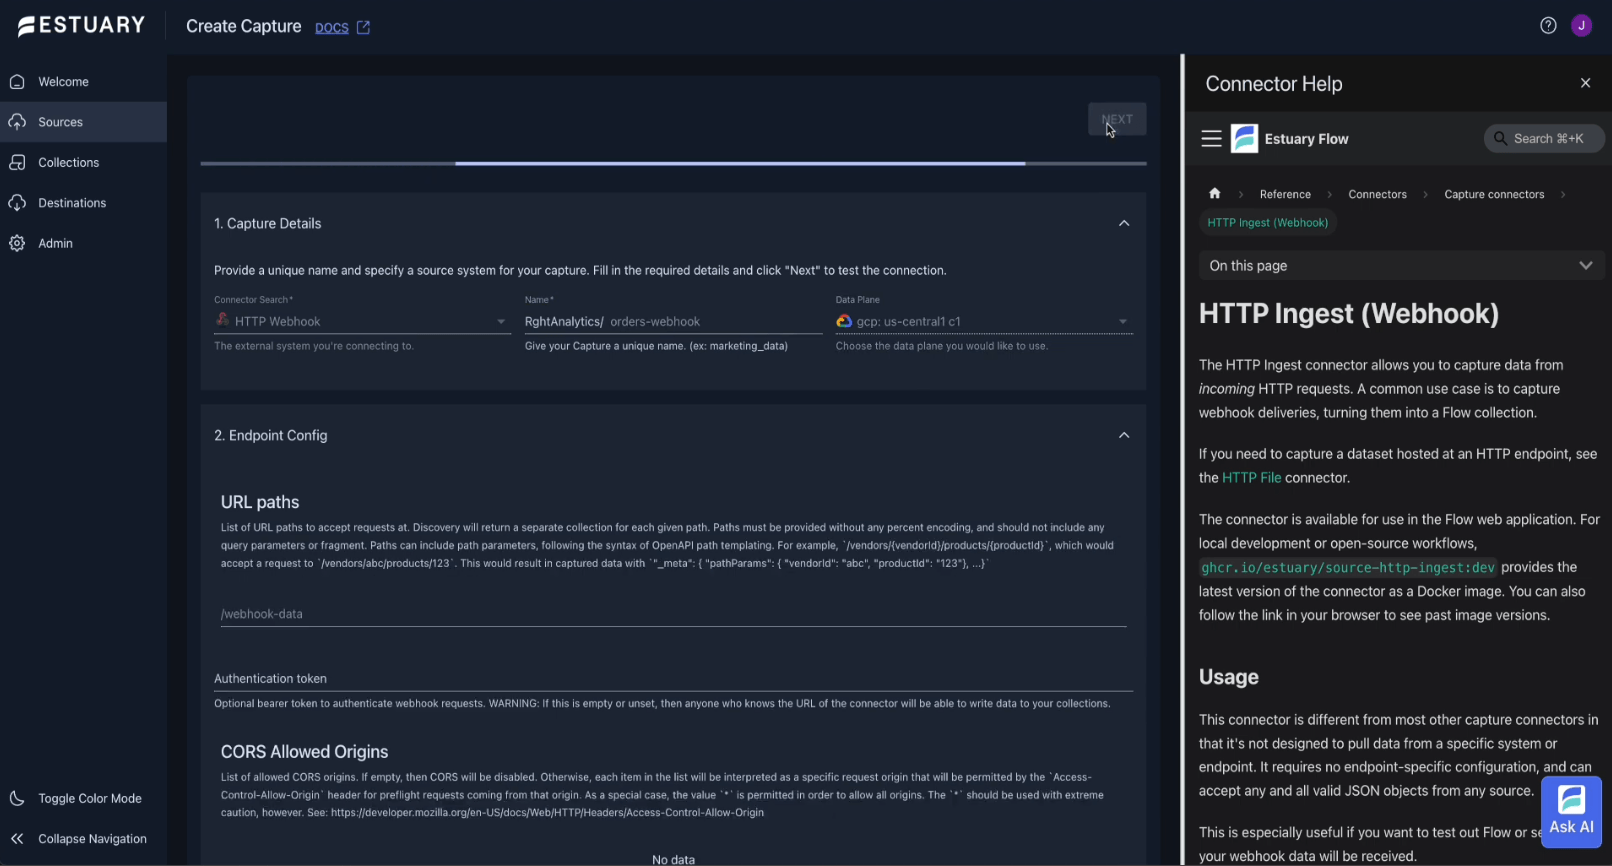The height and width of the screenshot is (866, 1612).
Task: Close the Connector Help panel
Action: tap(1585, 83)
